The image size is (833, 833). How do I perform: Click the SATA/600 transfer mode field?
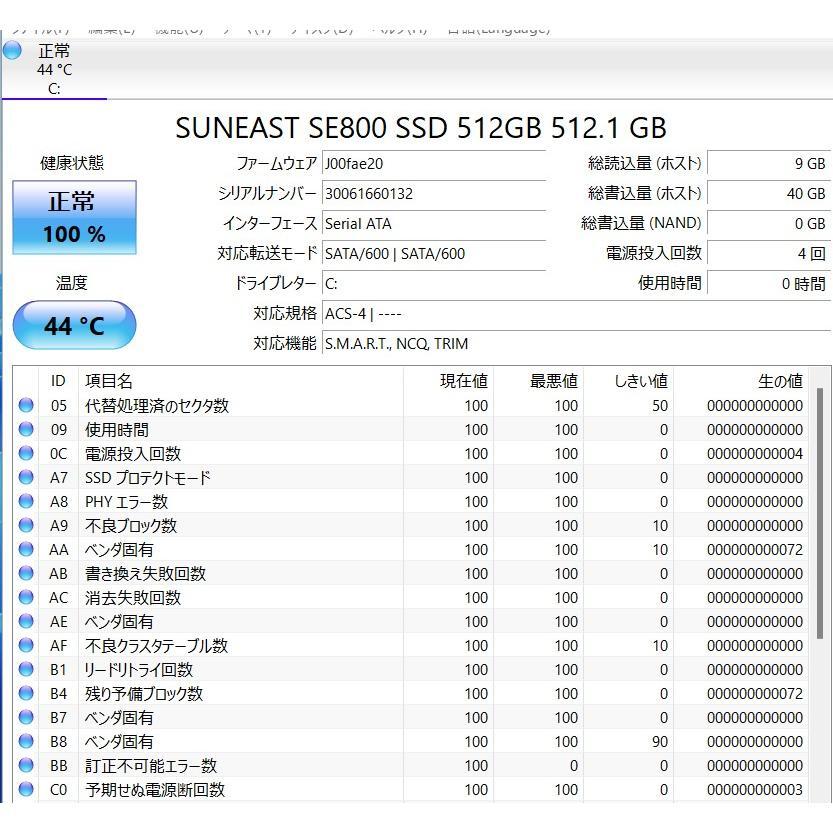coord(434,253)
